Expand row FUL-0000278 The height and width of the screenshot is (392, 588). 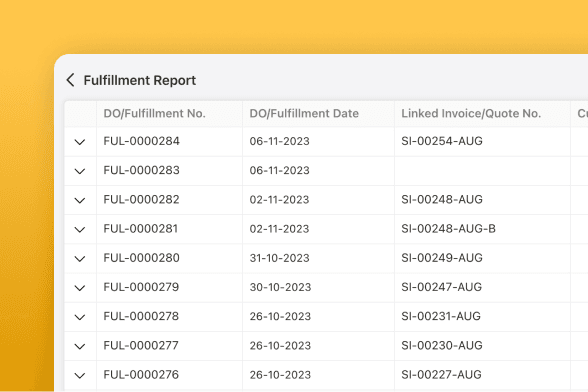80,317
